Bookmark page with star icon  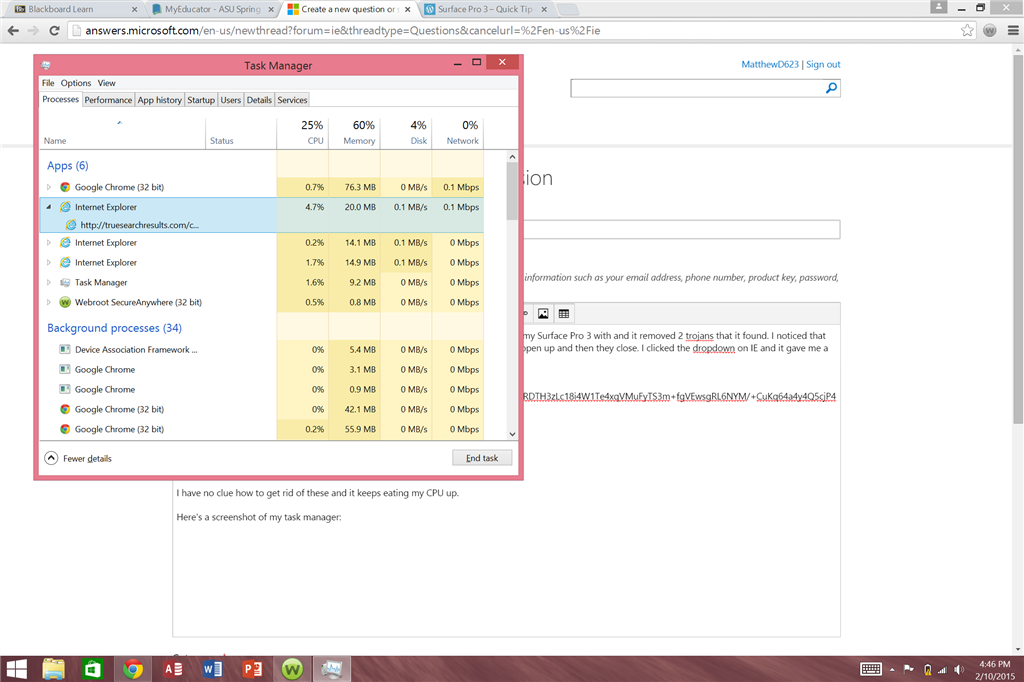pos(967,30)
